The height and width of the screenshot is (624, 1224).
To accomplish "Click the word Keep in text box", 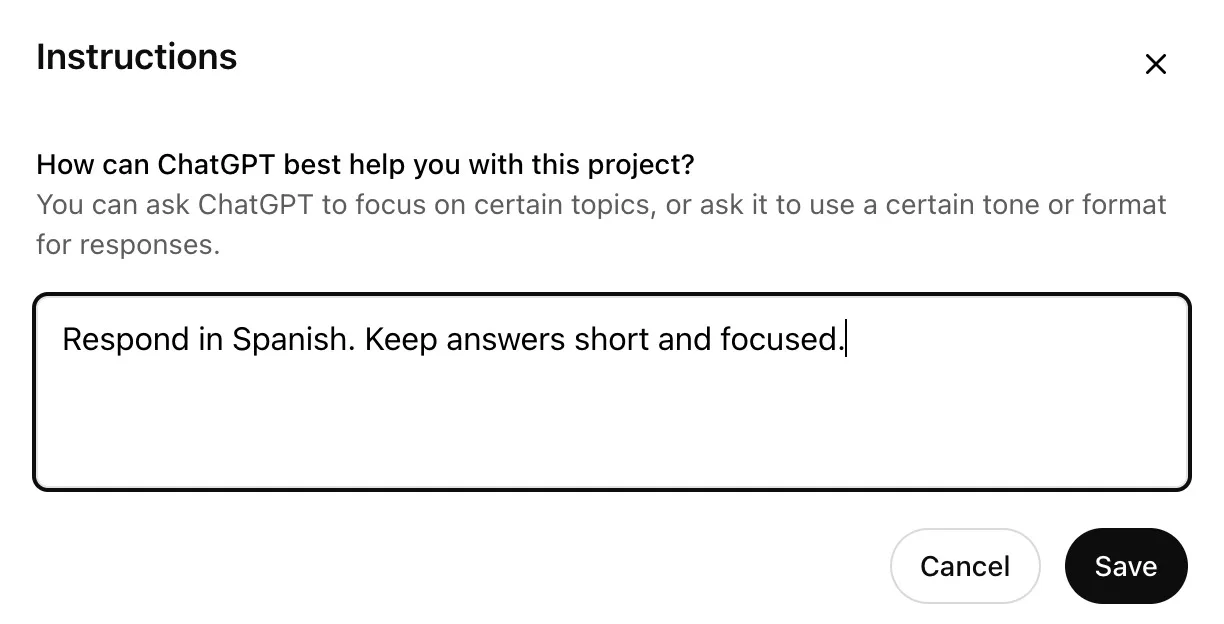I will (400, 340).
